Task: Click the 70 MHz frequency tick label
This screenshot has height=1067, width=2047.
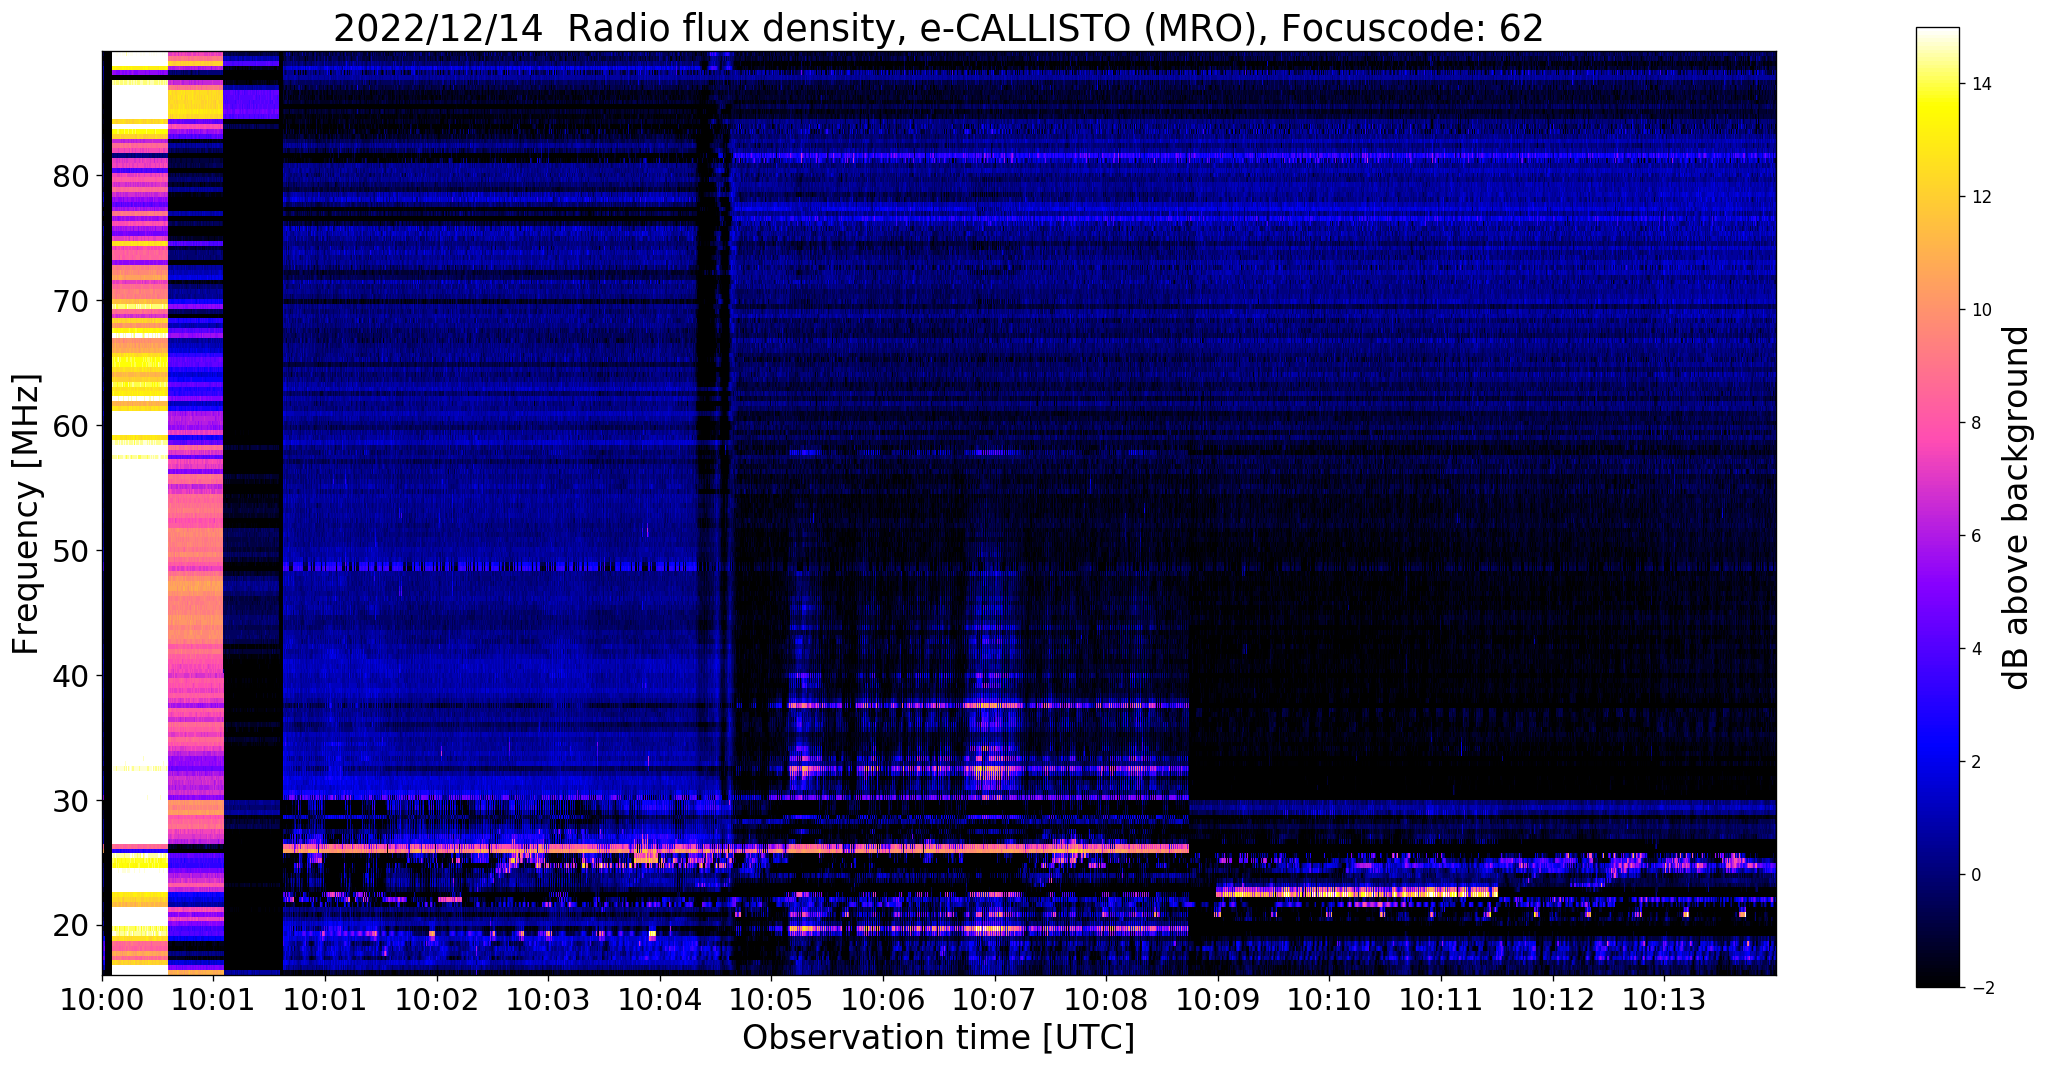Action: (x=71, y=301)
